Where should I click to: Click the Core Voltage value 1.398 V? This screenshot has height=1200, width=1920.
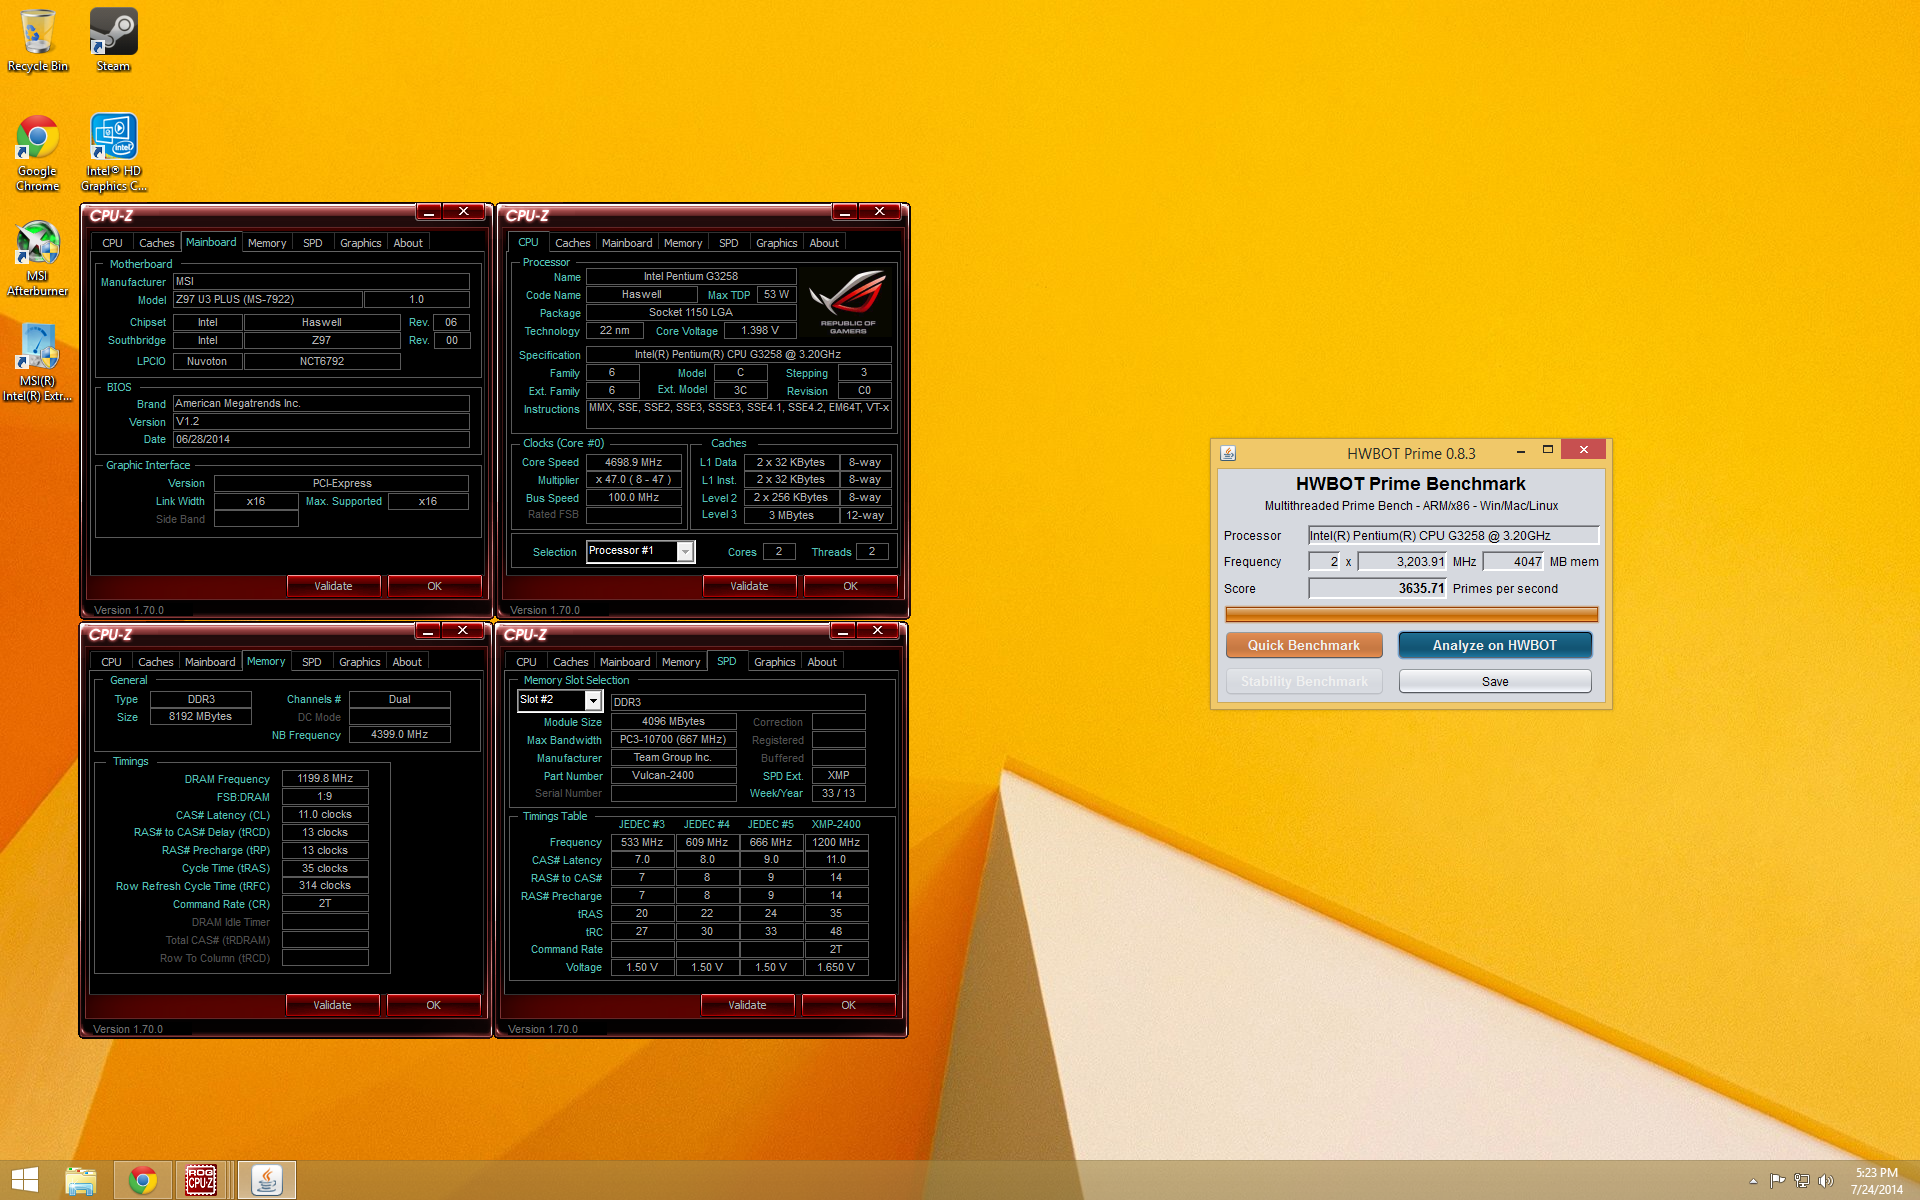click(760, 331)
